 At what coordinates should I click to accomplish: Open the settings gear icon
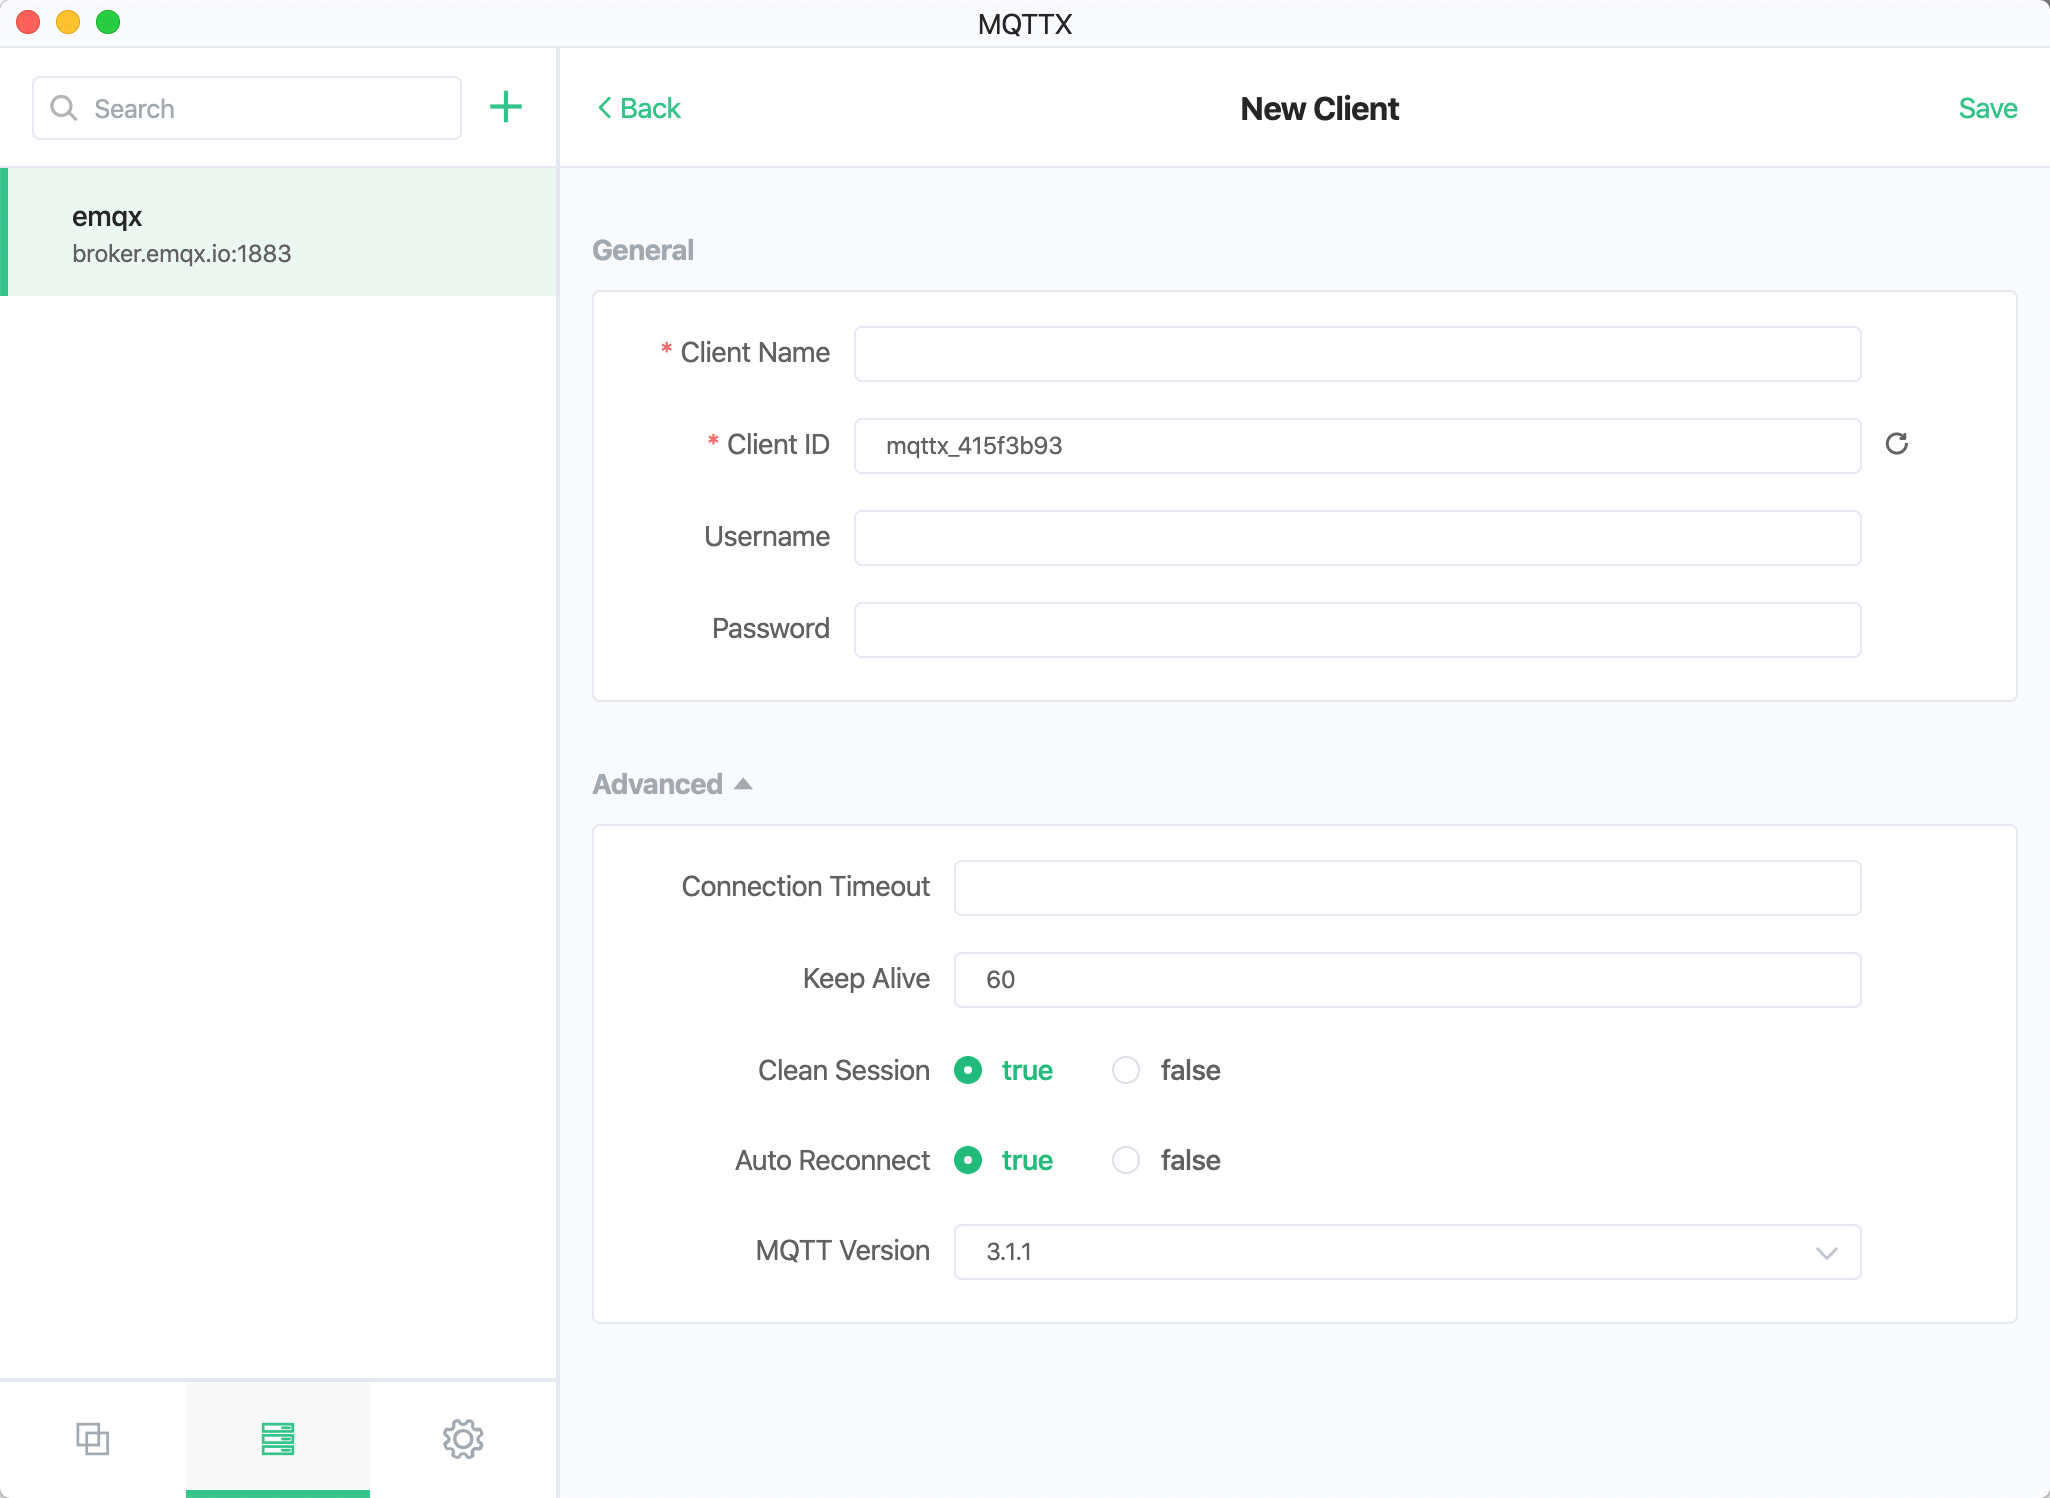pyautogui.click(x=462, y=1439)
